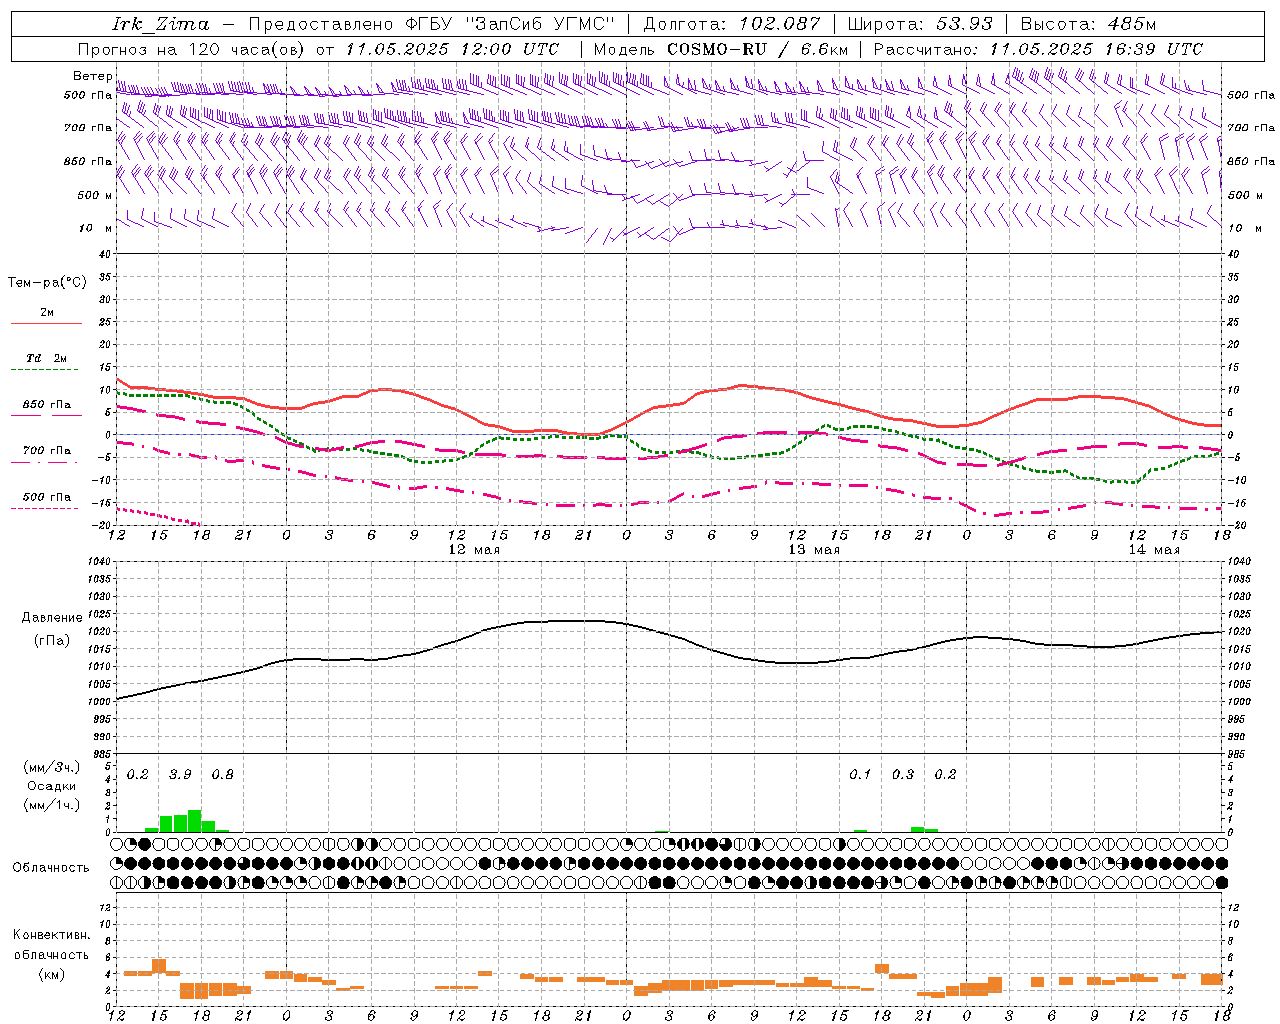The width and height of the screenshot is (1280, 1024).
Task: Click the longitude value Долгота: 102.087
Action: [x=731, y=23]
